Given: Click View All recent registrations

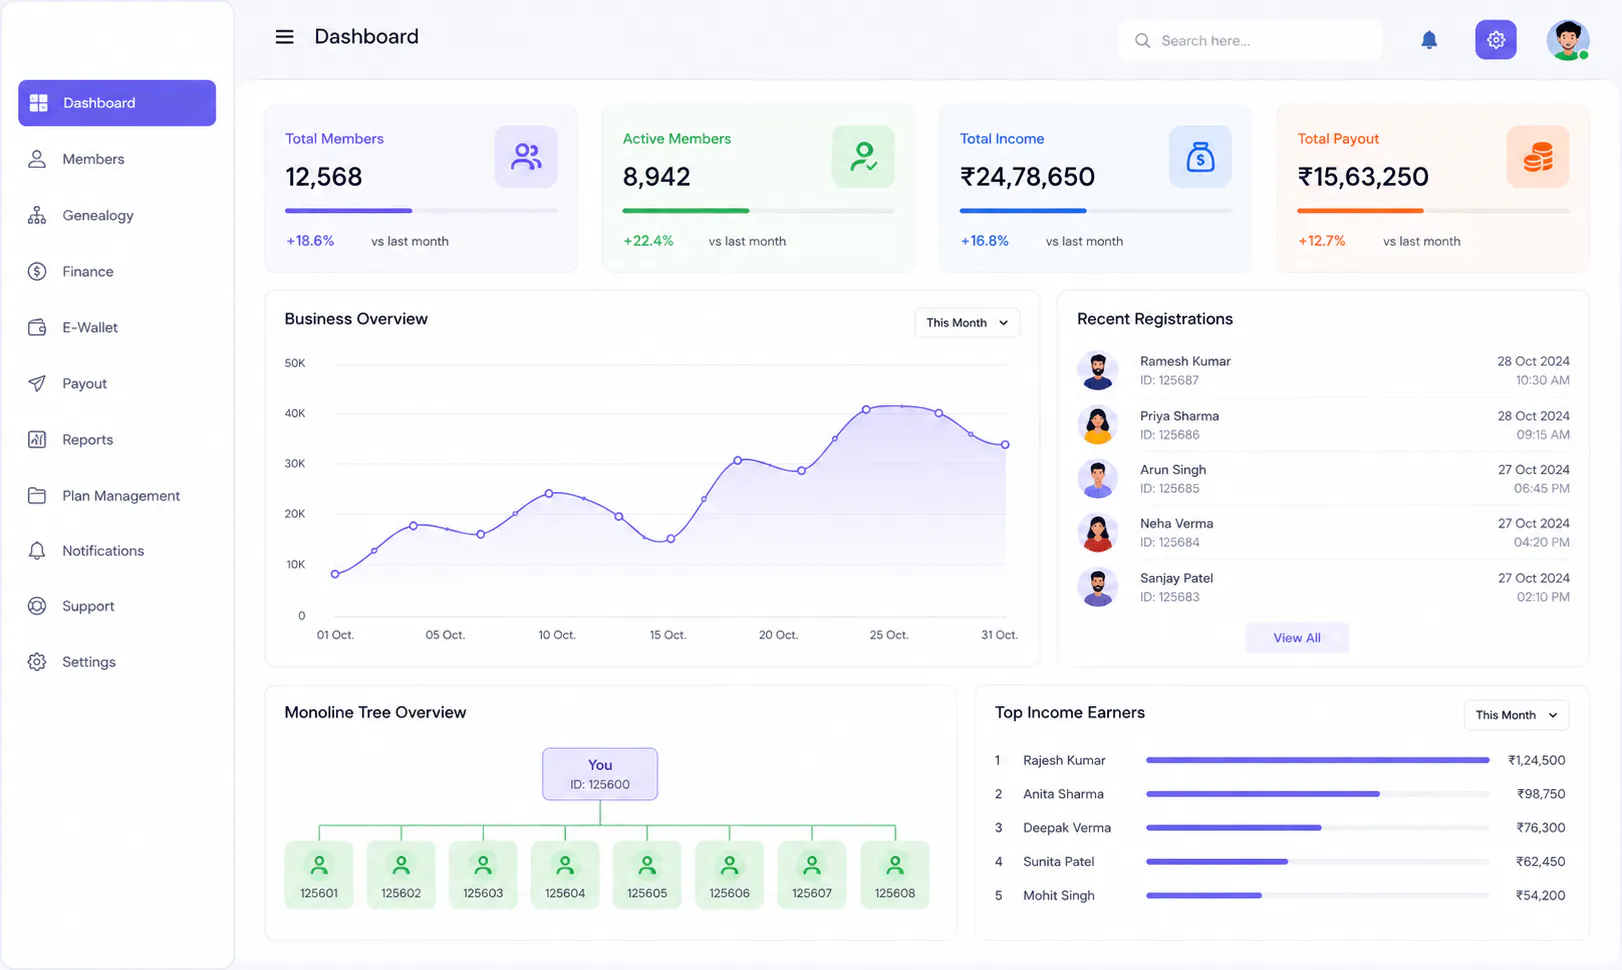Looking at the screenshot, I should pos(1297,638).
